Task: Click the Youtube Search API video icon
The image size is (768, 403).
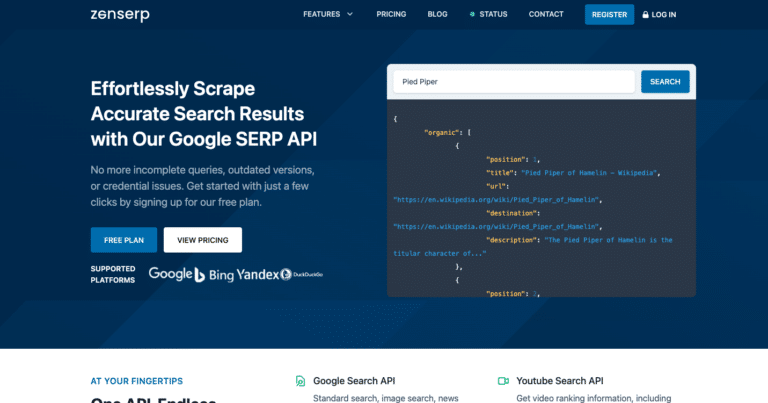Action: 504,381
